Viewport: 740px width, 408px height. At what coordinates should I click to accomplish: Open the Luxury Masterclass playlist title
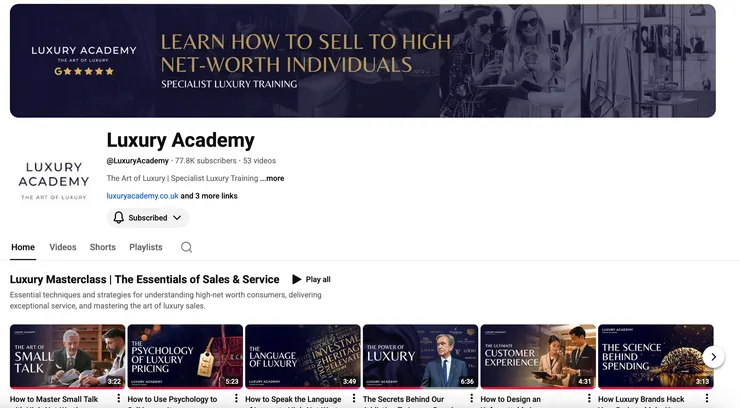(144, 279)
